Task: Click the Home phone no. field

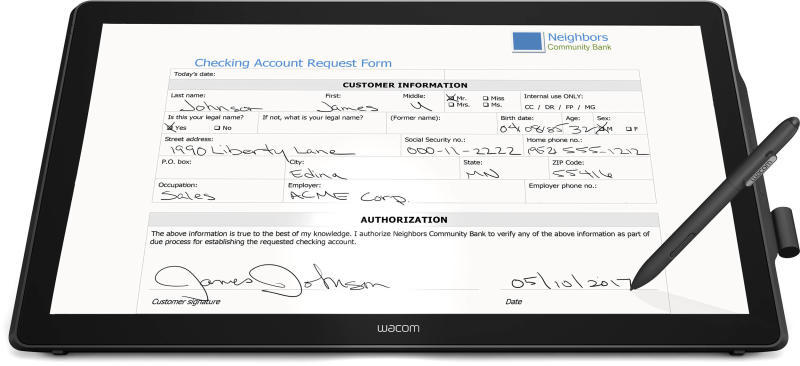Action: (x=587, y=145)
